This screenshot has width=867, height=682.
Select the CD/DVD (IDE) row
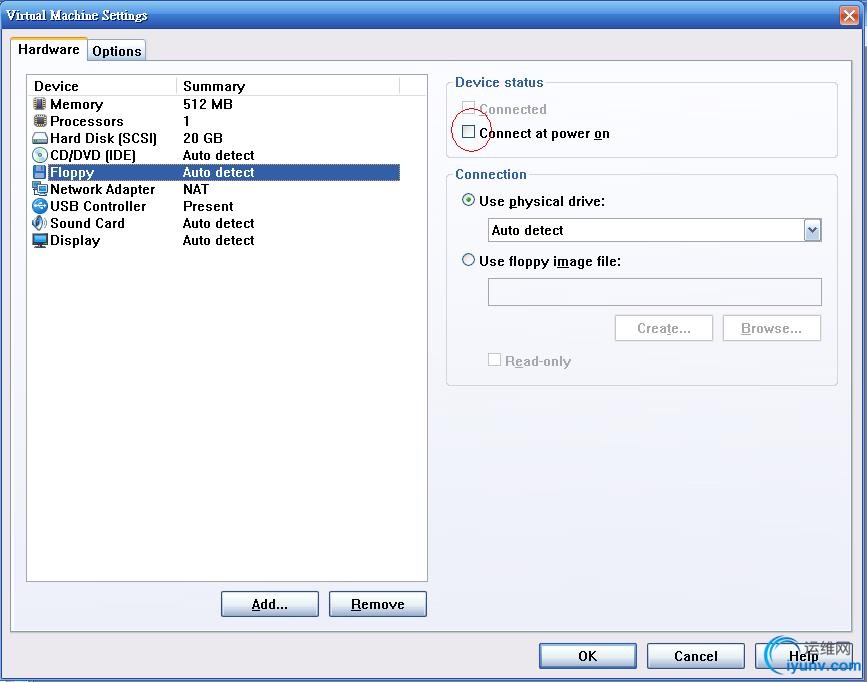click(x=216, y=155)
